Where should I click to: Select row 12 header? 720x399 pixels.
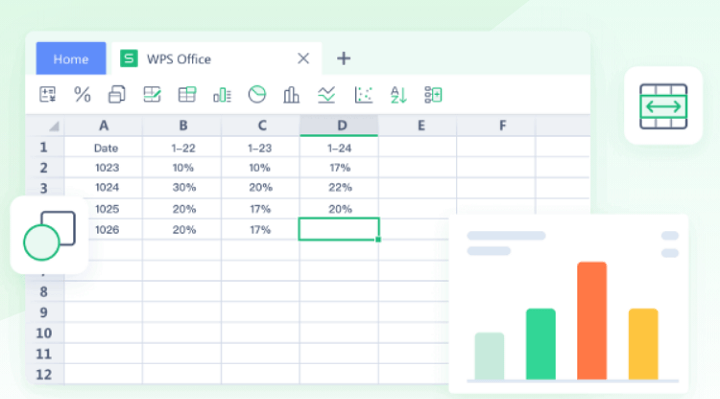click(x=44, y=374)
